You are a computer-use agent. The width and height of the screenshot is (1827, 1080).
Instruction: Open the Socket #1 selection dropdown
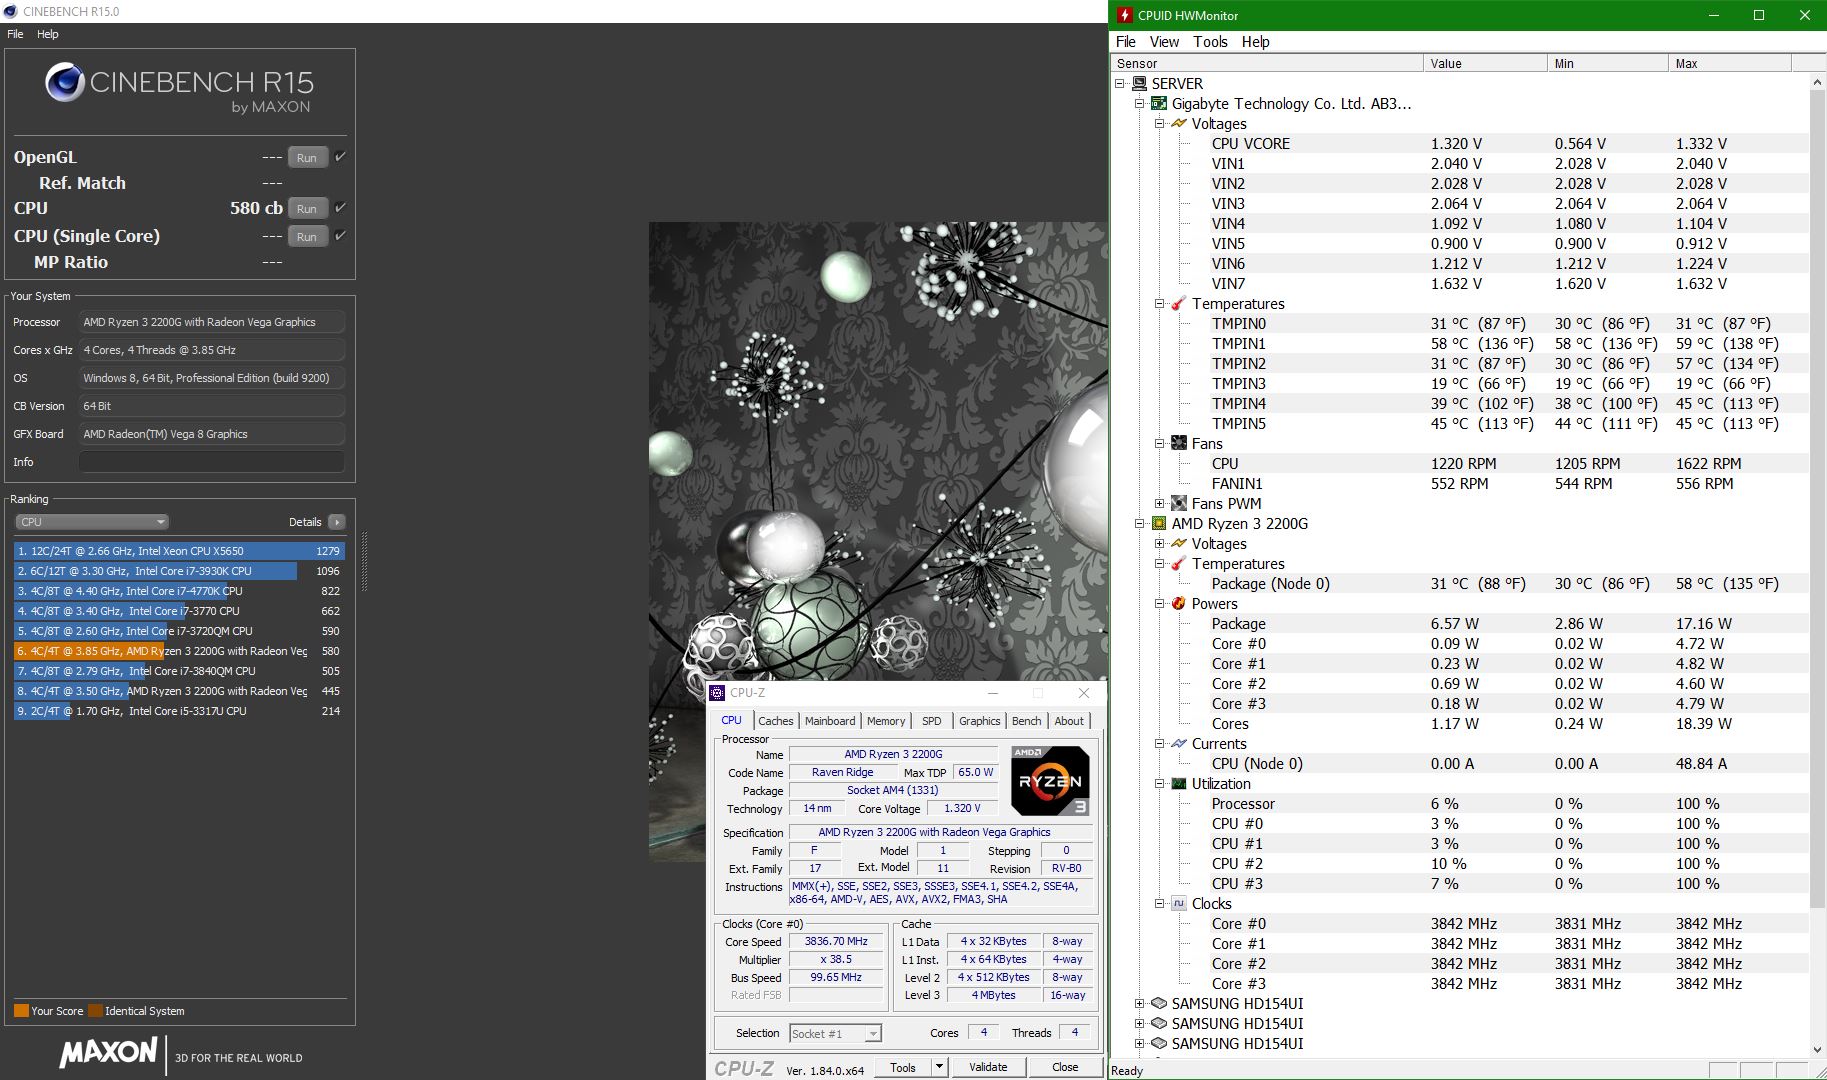835,1033
